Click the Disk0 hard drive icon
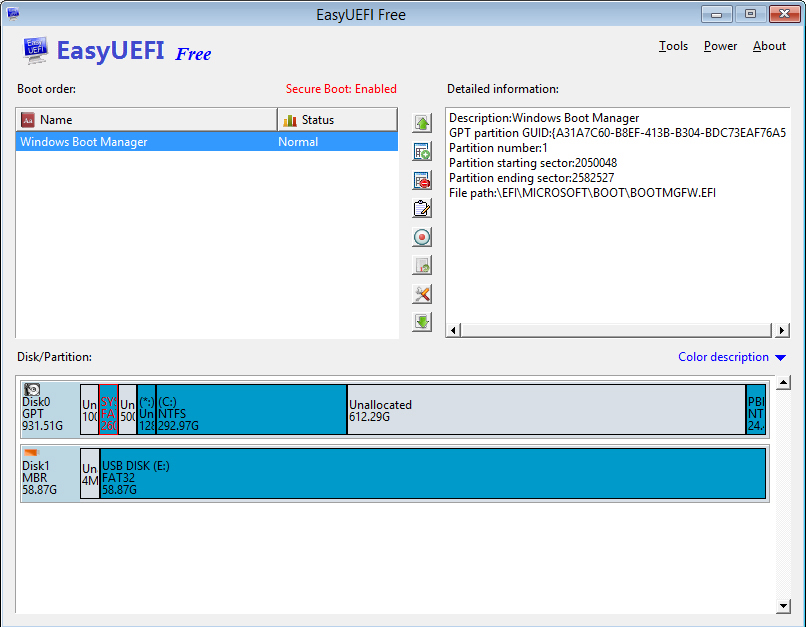The height and width of the screenshot is (627, 806). tap(32, 390)
